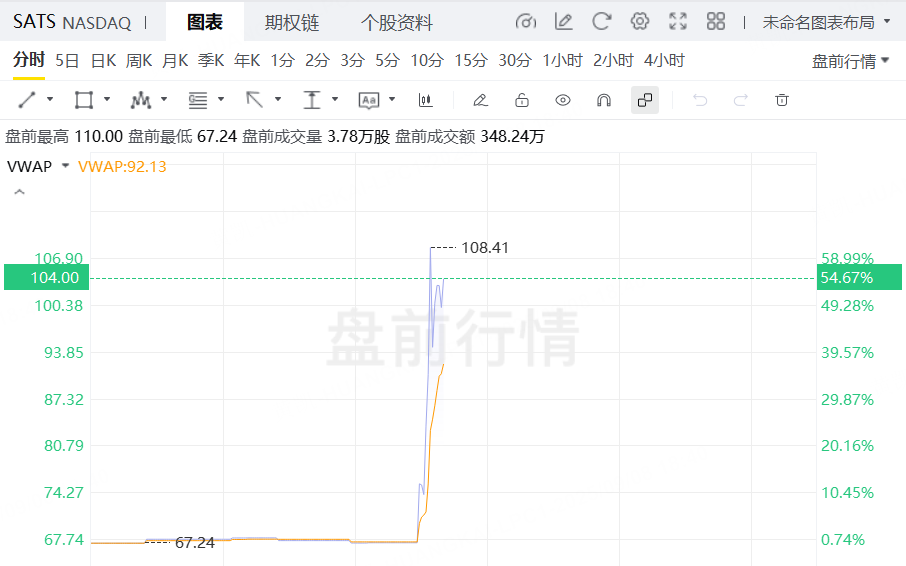Enter fullscreen chart mode
This screenshot has height=566, width=906.
(678, 22)
